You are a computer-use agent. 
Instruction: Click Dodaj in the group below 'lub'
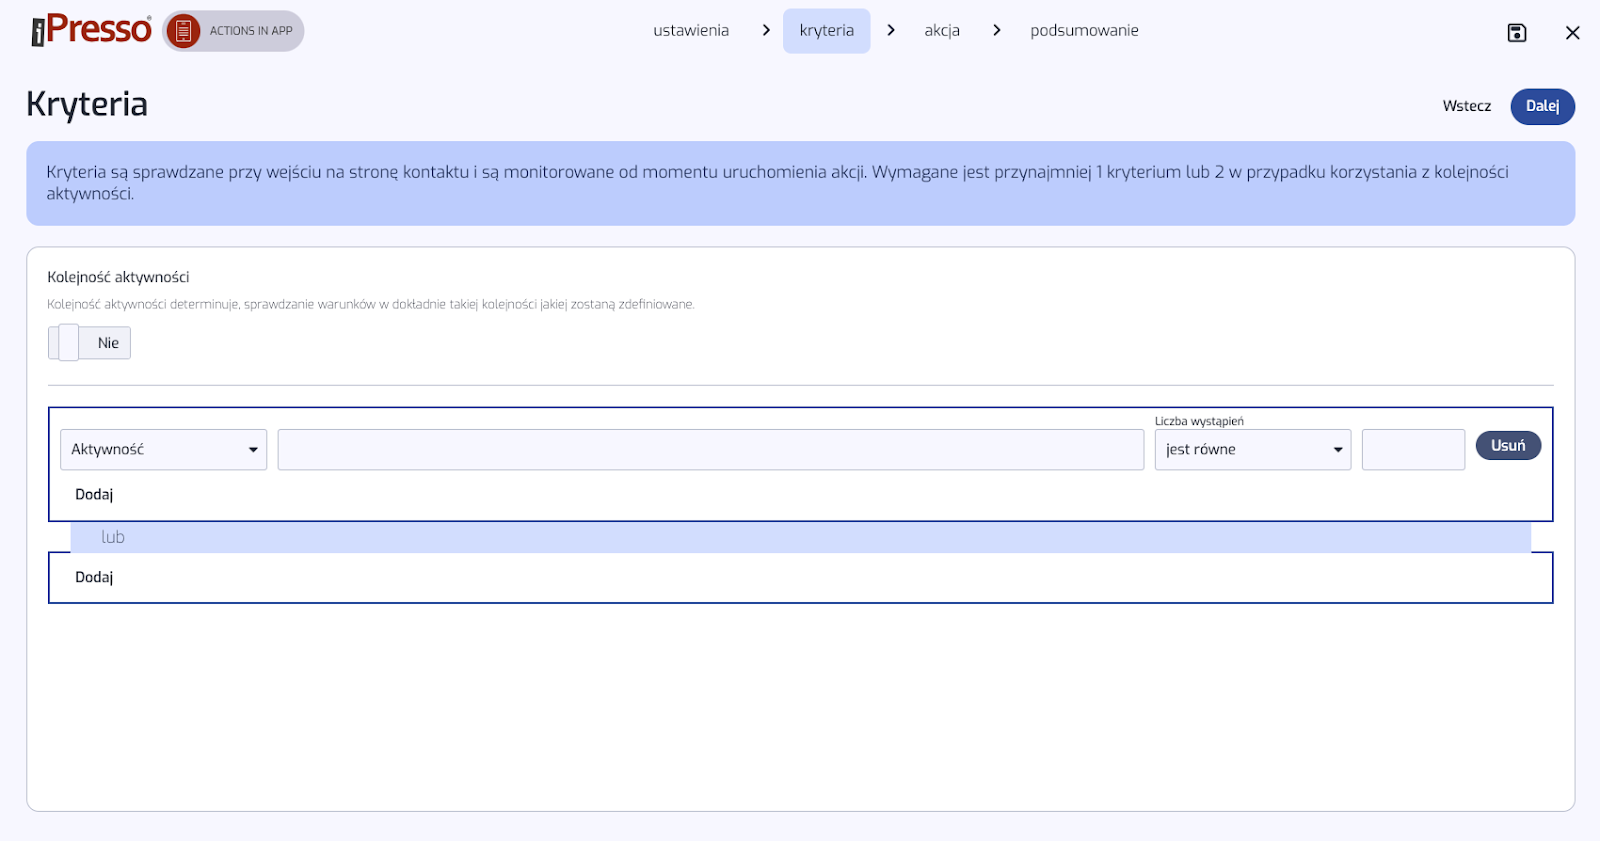click(x=94, y=577)
